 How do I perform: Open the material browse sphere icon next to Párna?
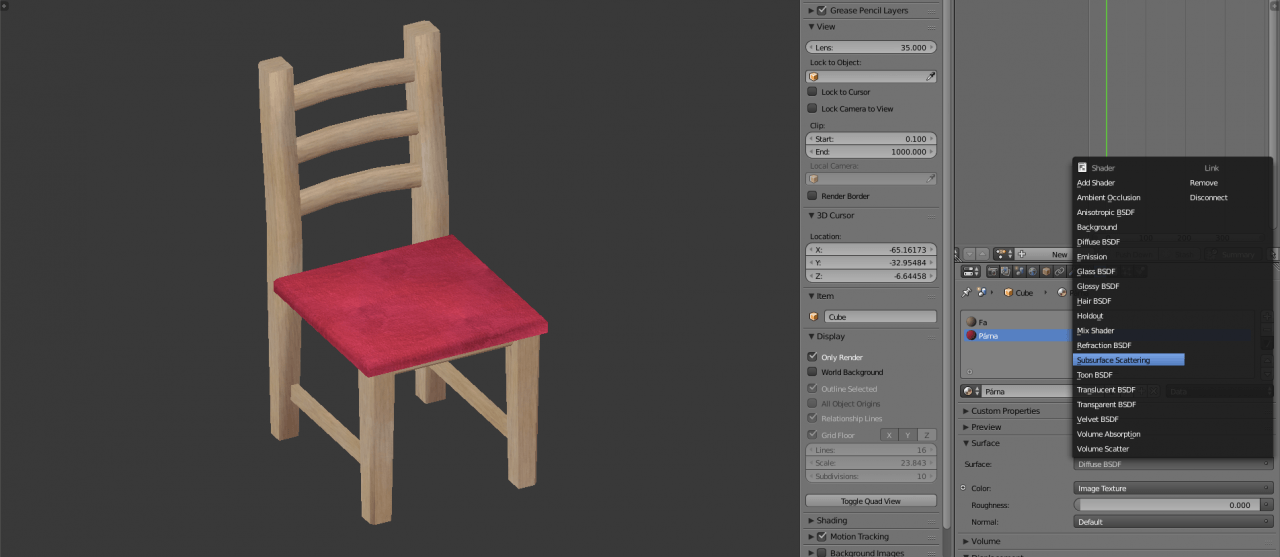pos(968,391)
